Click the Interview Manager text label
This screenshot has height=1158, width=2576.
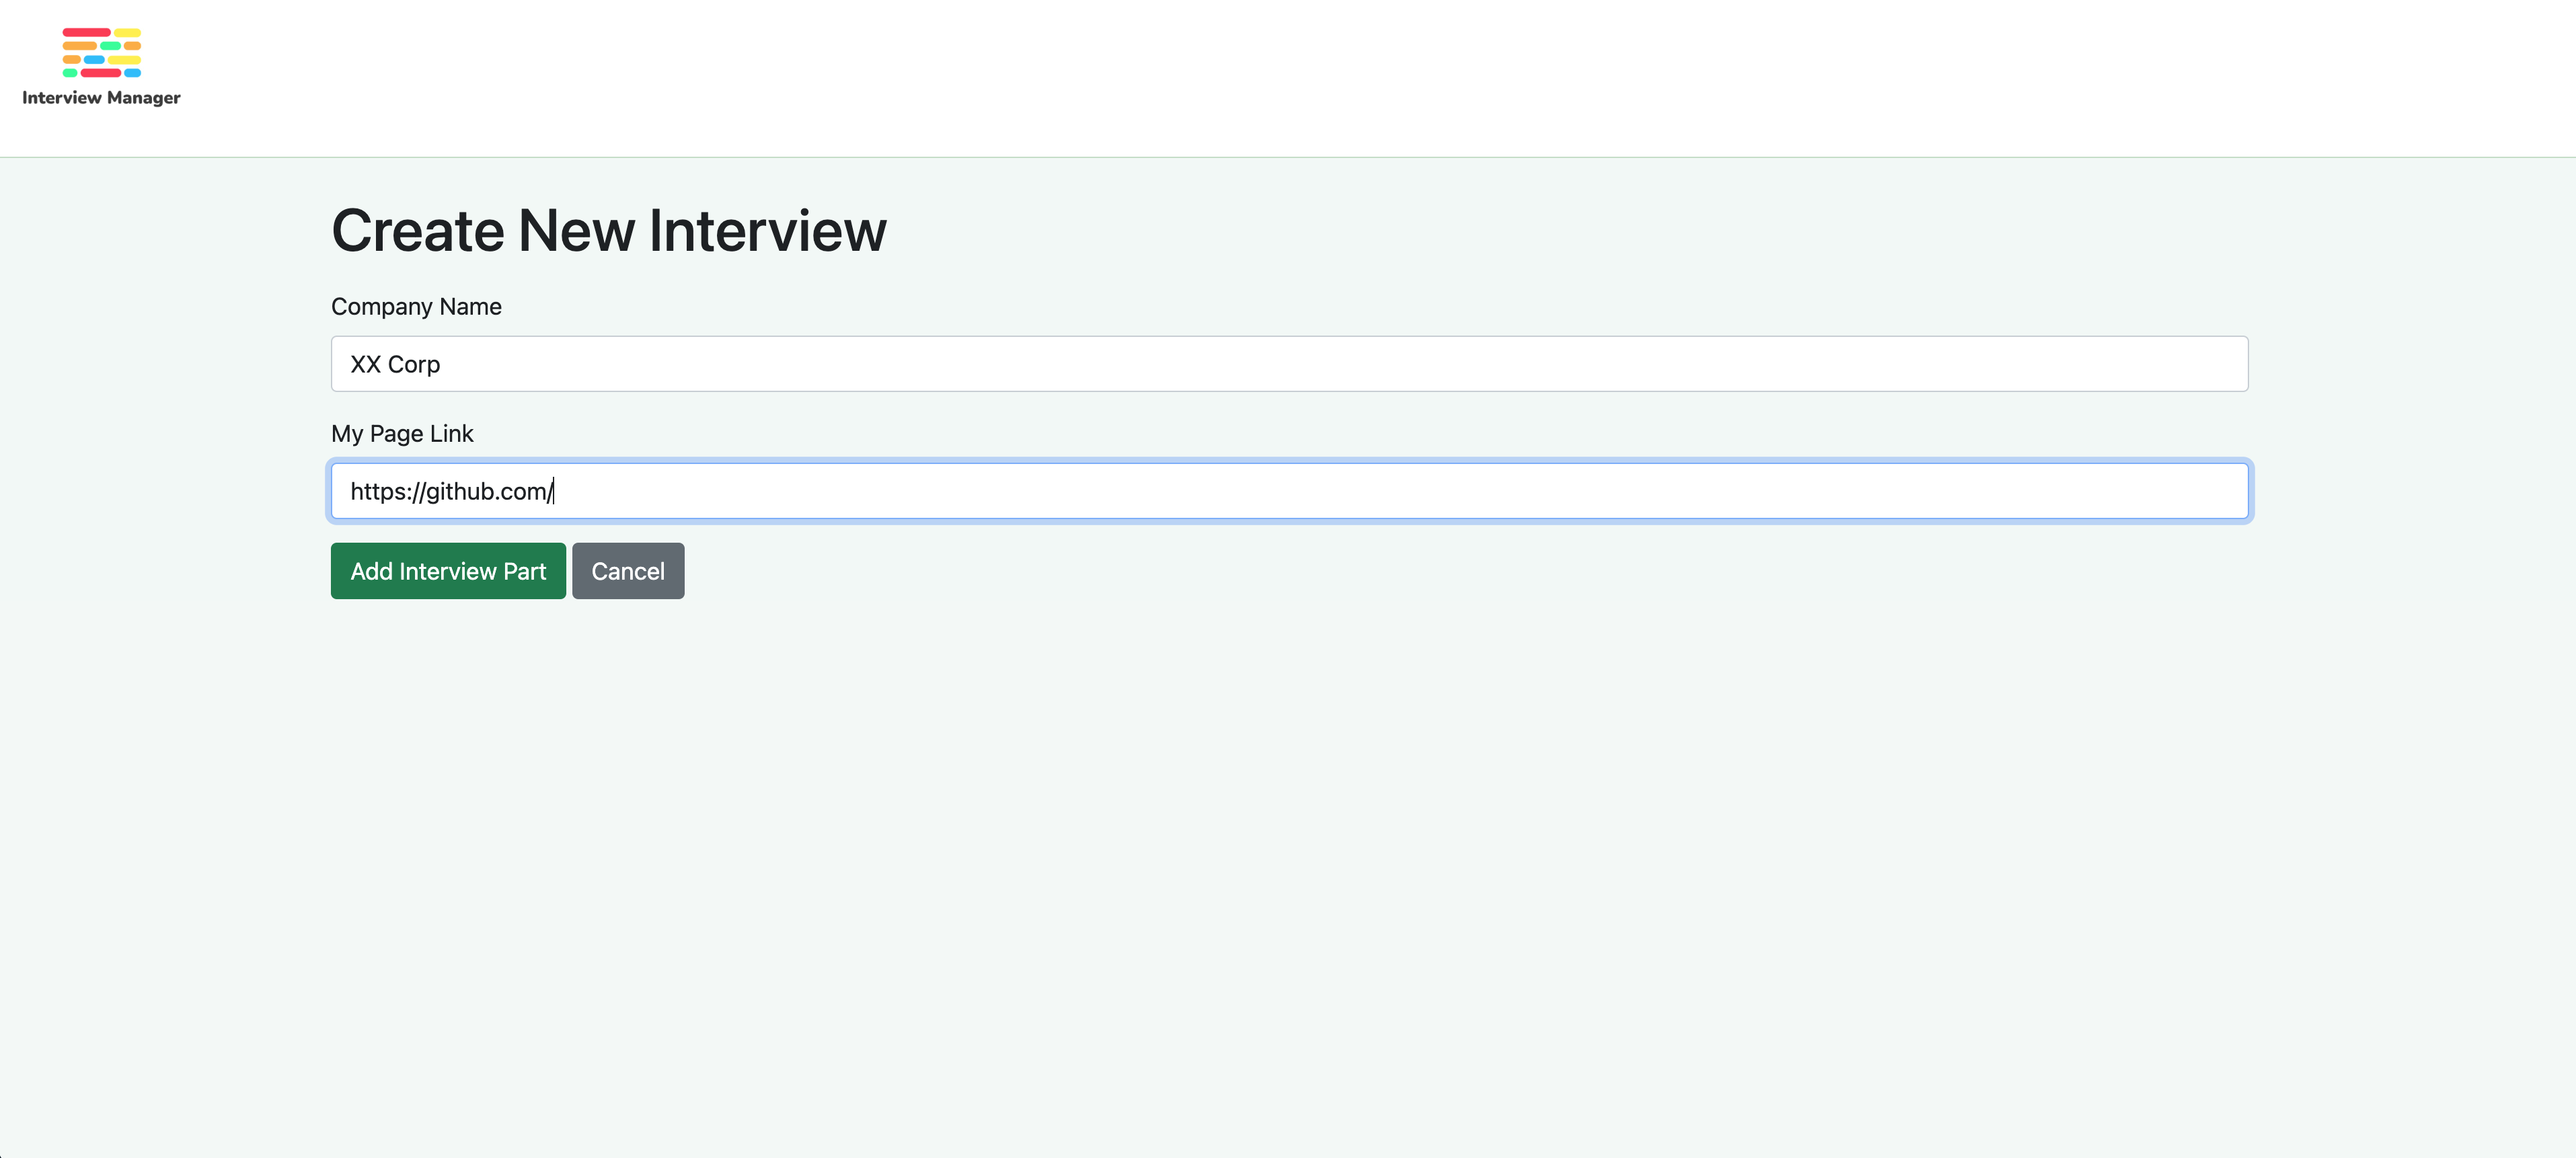(101, 99)
